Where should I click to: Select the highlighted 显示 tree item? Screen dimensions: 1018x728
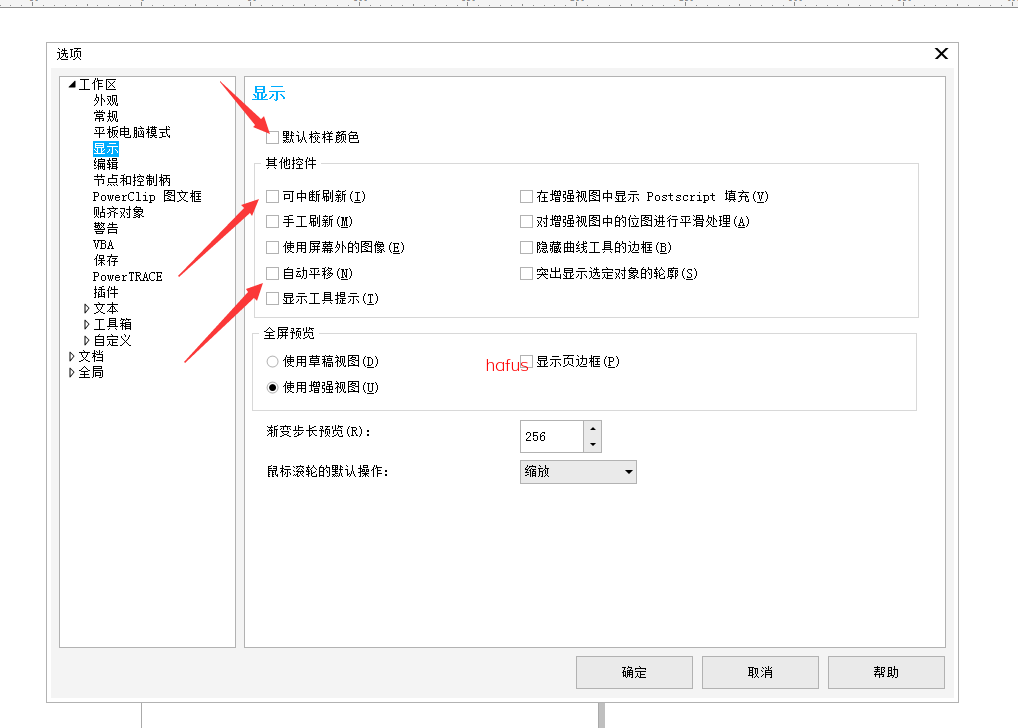106,148
